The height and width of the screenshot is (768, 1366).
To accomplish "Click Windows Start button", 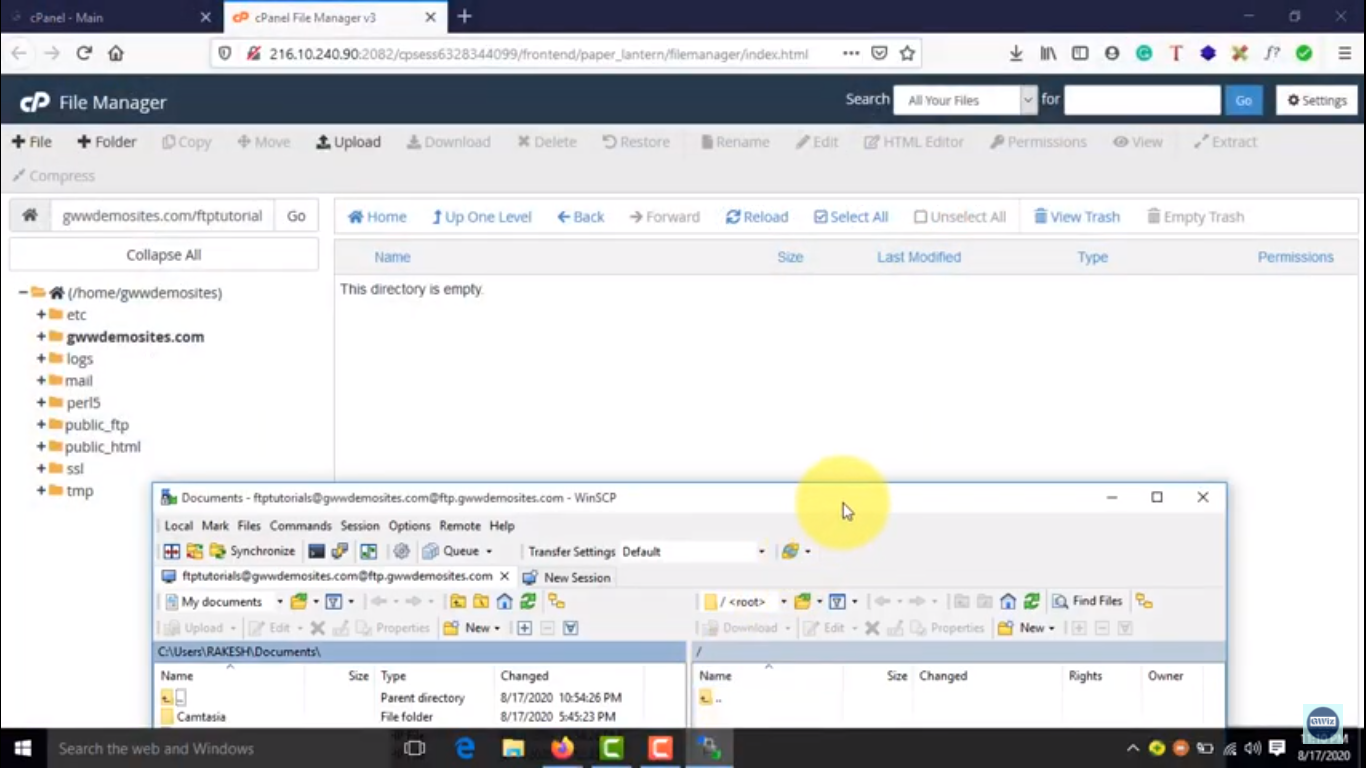I will point(22,748).
